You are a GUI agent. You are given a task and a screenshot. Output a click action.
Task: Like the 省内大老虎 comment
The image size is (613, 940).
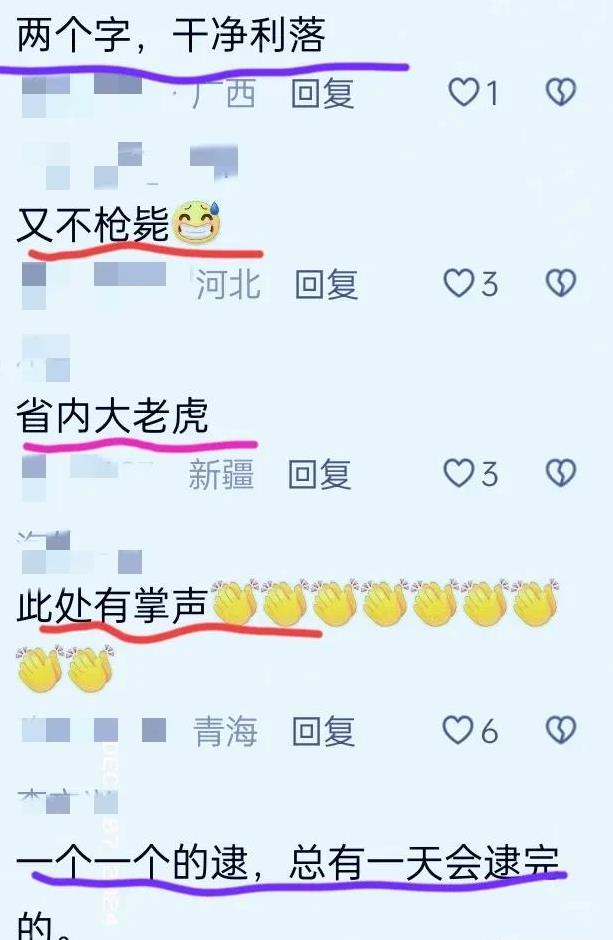click(459, 473)
